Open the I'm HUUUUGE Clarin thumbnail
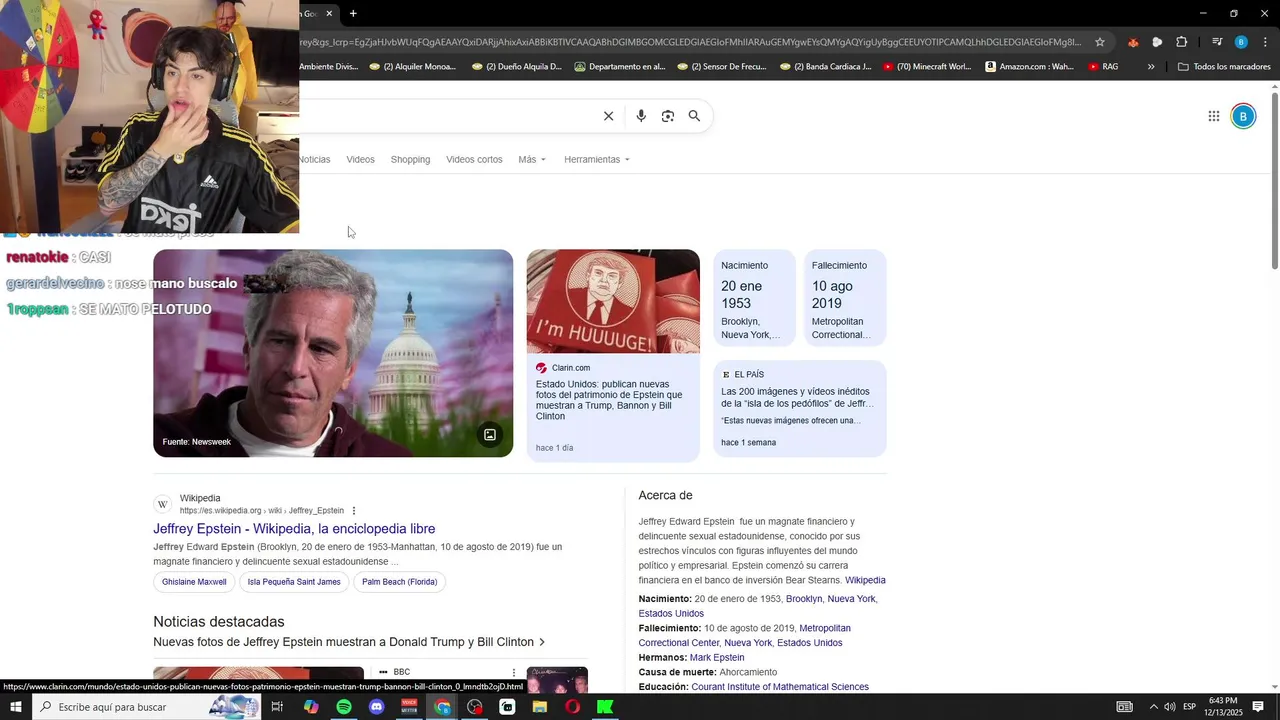Viewport: 1280px width, 720px height. (x=613, y=301)
